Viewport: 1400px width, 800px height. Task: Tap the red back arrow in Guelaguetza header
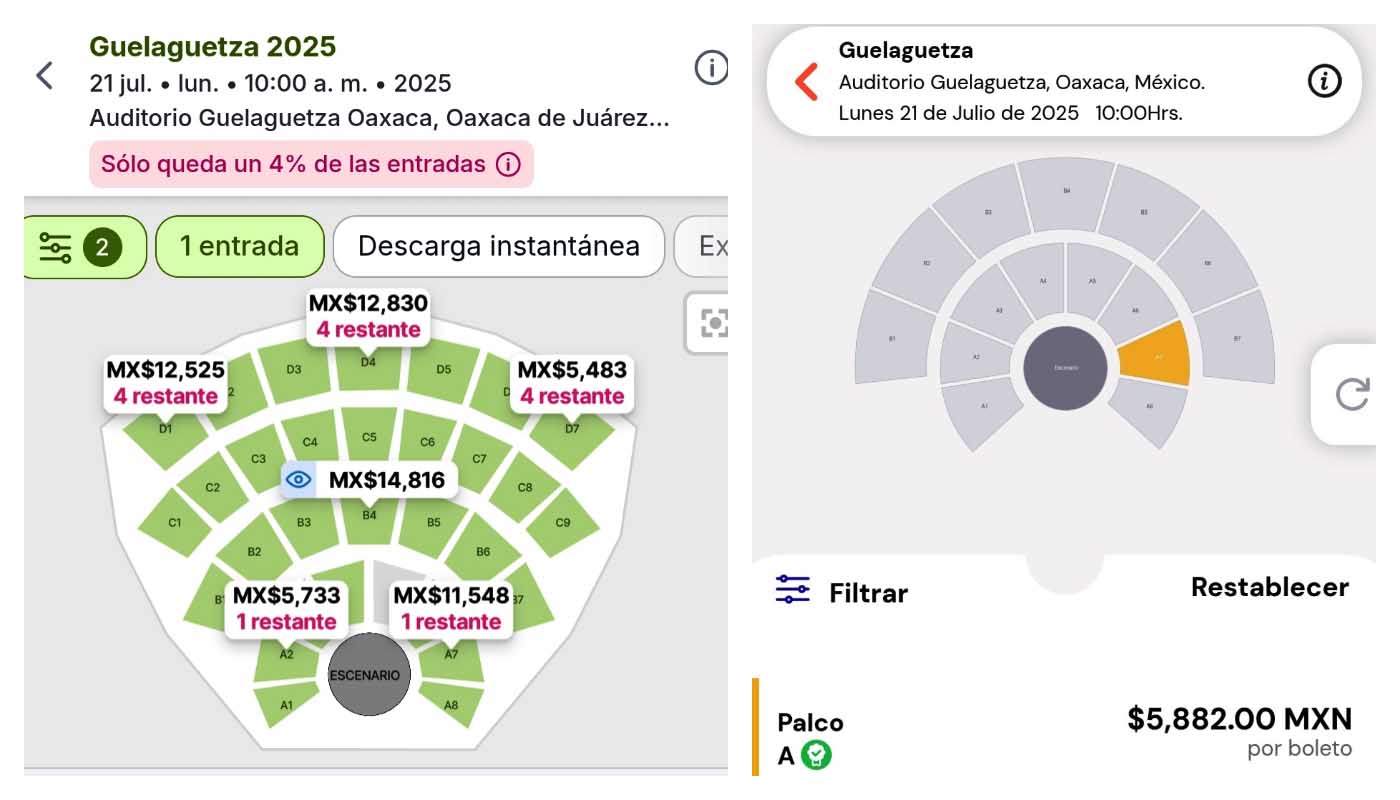point(806,81)
